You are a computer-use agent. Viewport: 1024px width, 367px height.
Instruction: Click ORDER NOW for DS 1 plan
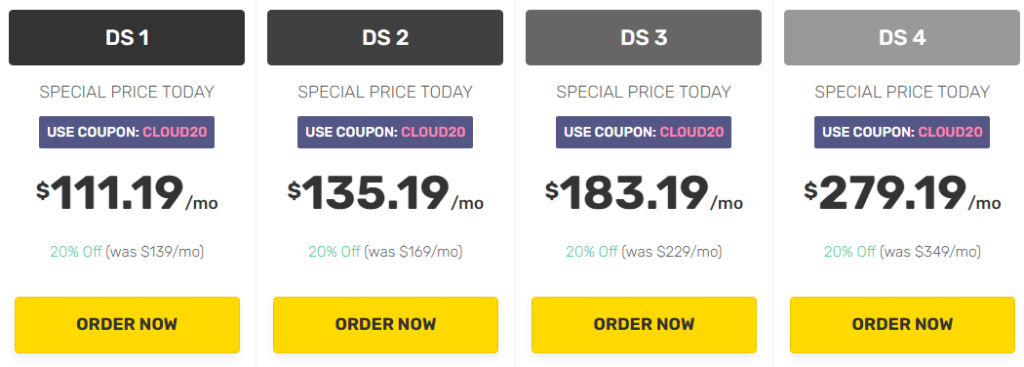tap(127, 325)
